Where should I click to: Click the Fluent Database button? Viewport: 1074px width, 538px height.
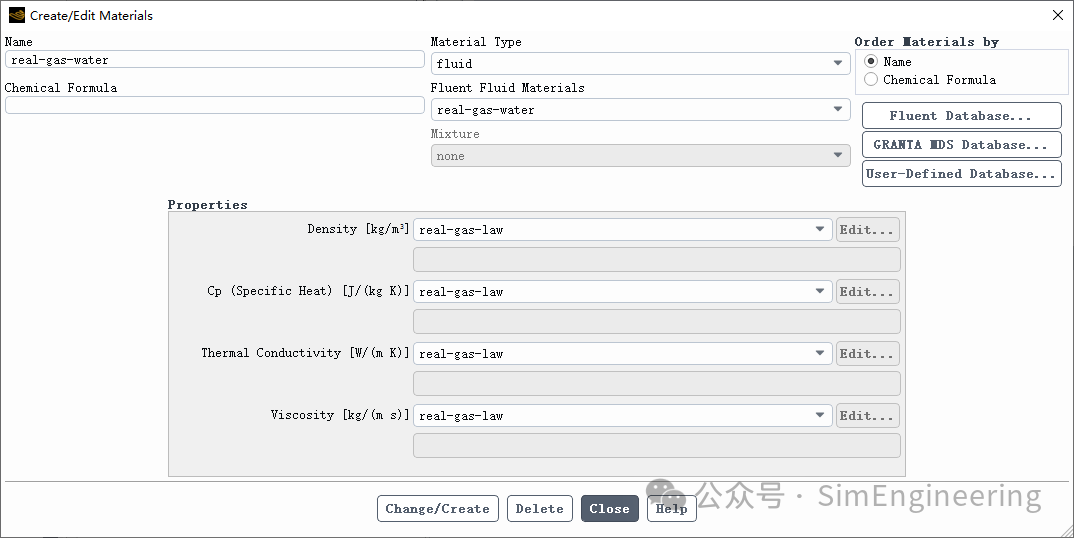click(x=962, y=116)
